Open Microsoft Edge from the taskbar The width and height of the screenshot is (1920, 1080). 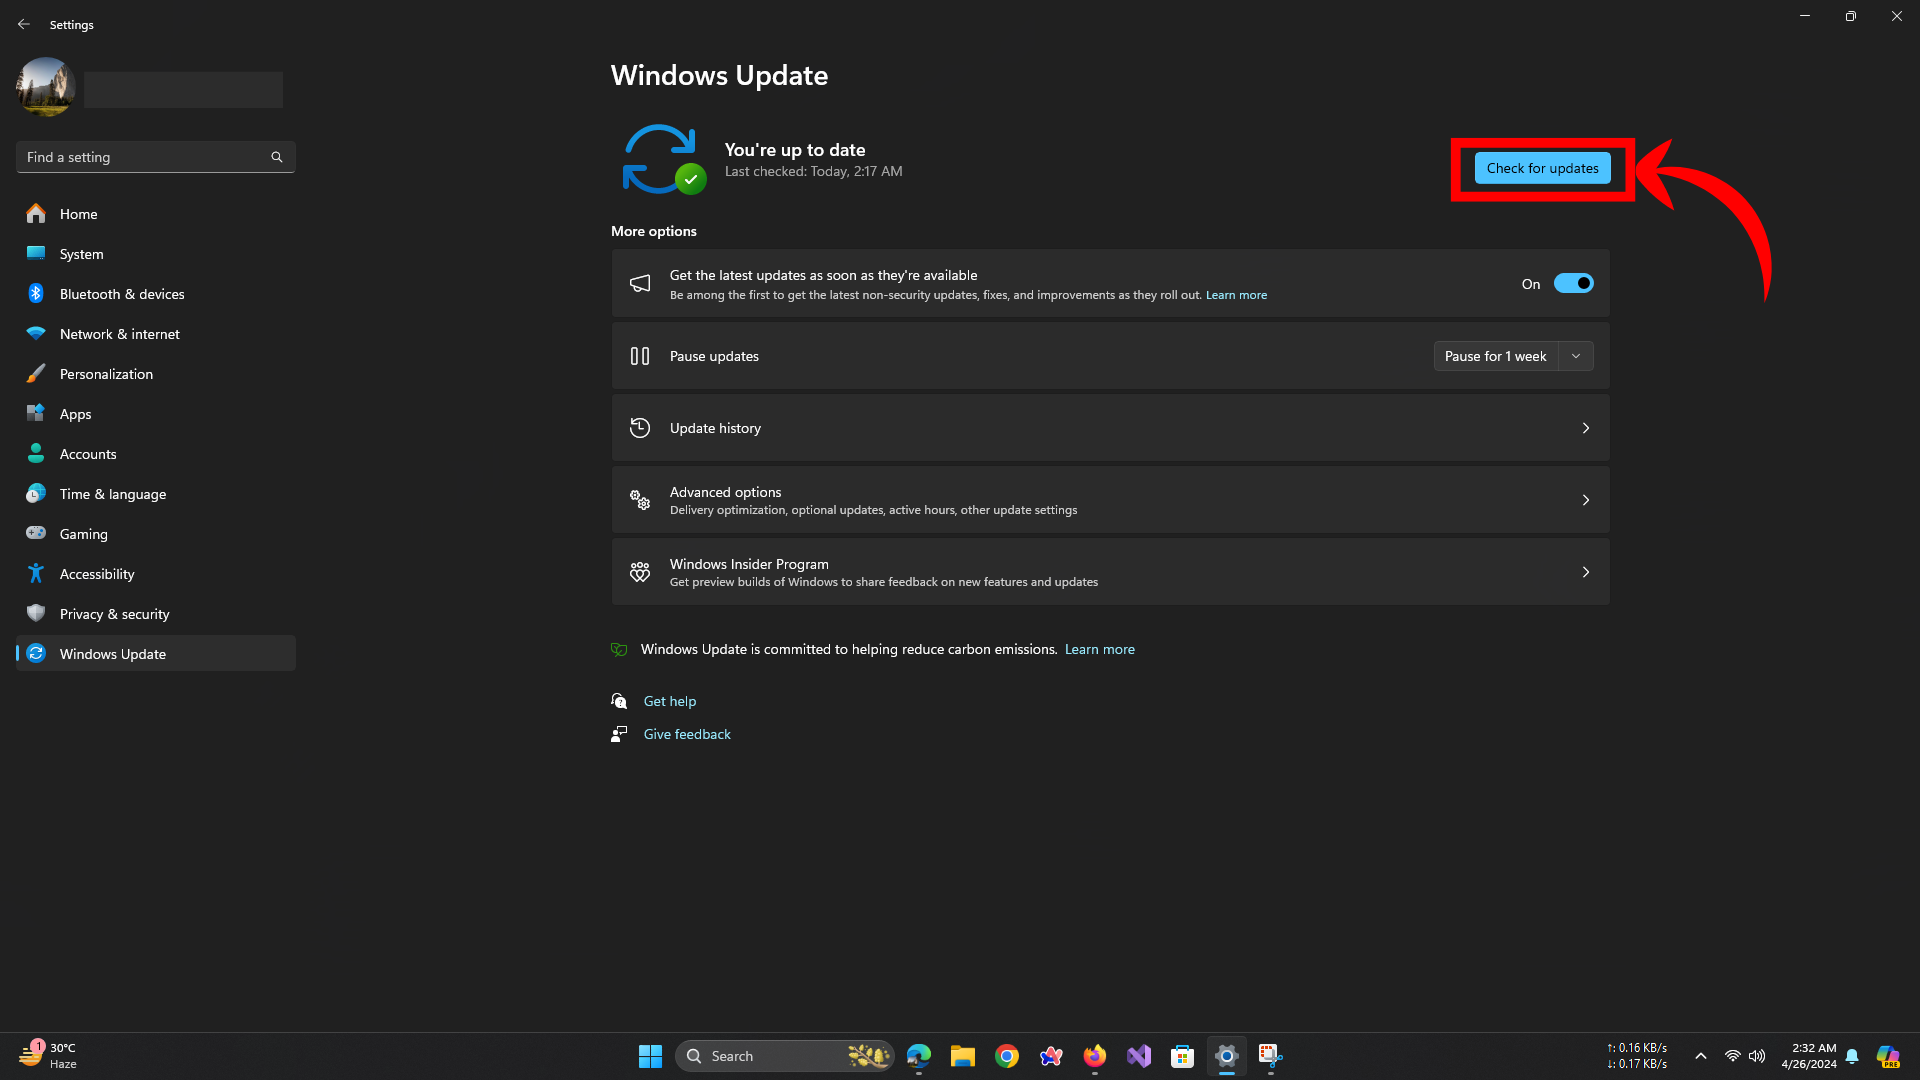(x=918, y=1056)
